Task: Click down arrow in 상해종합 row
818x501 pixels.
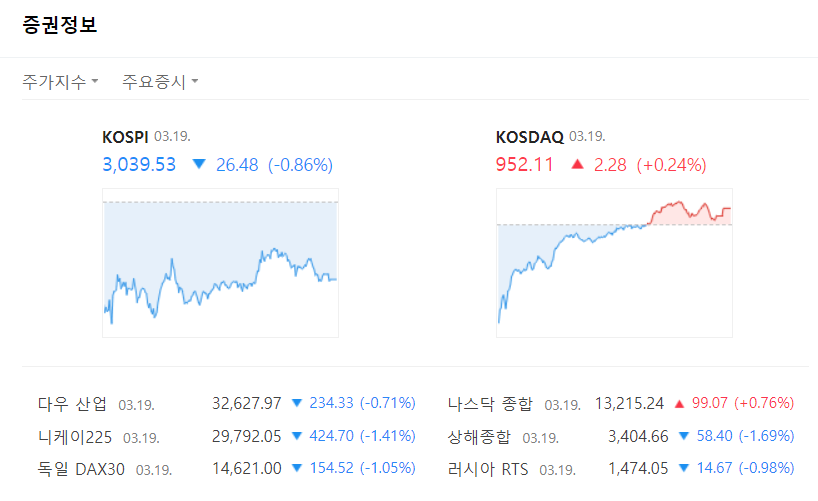Action: click(x=683, y=436)
